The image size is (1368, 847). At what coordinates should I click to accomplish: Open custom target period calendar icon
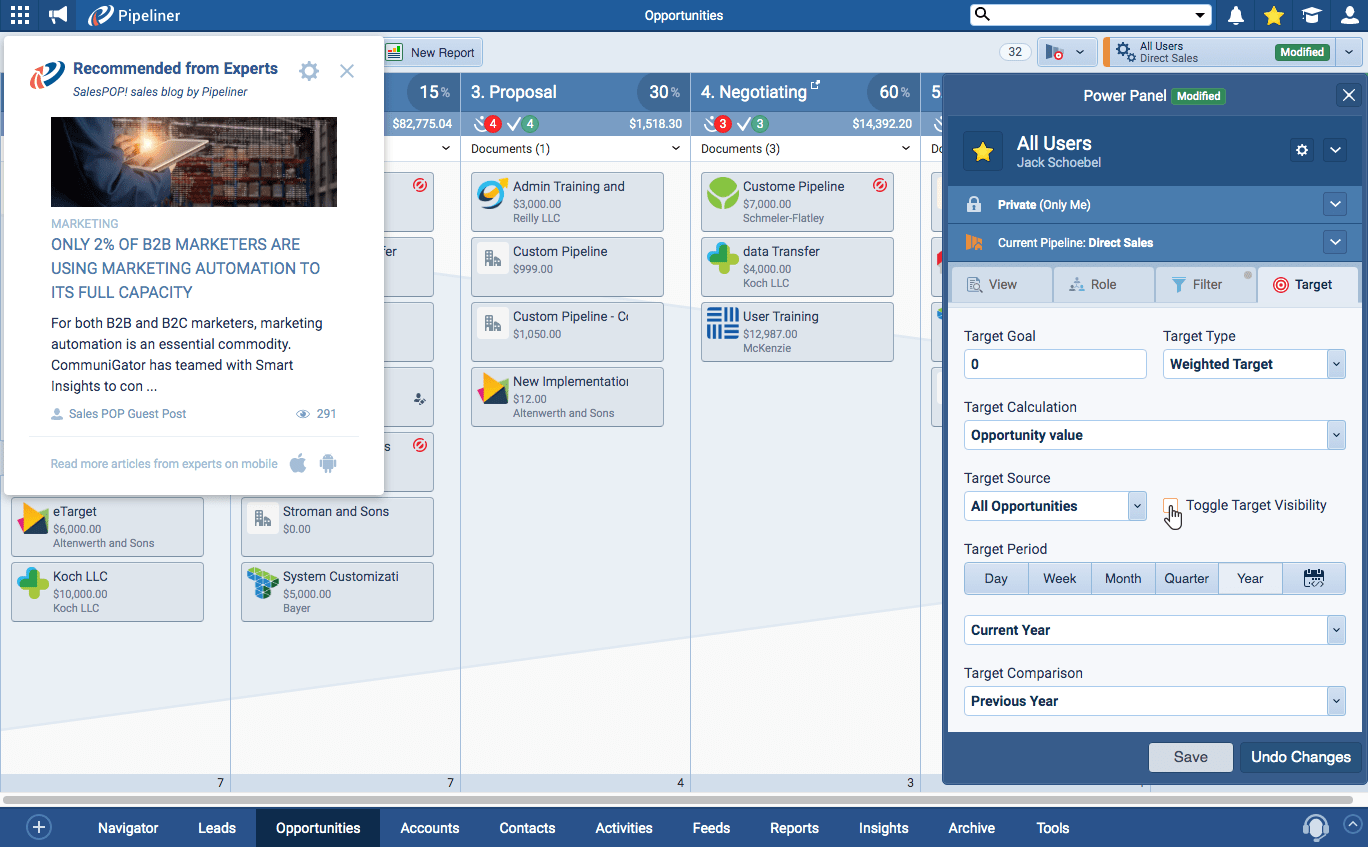[1314, 578]
